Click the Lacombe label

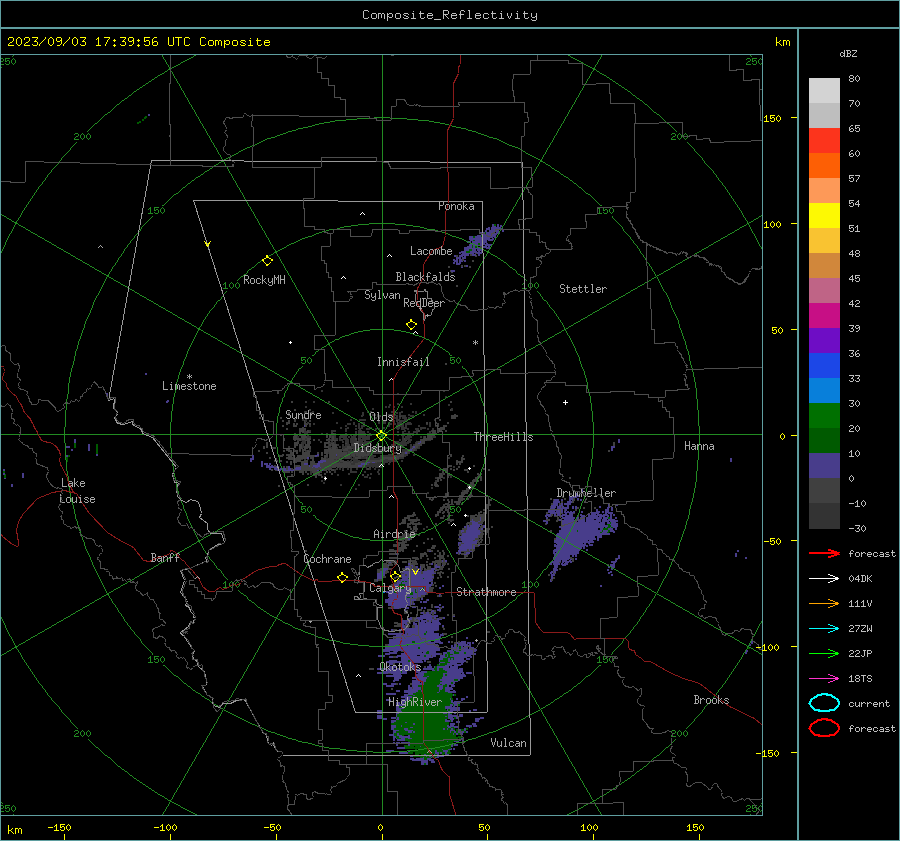431,251
